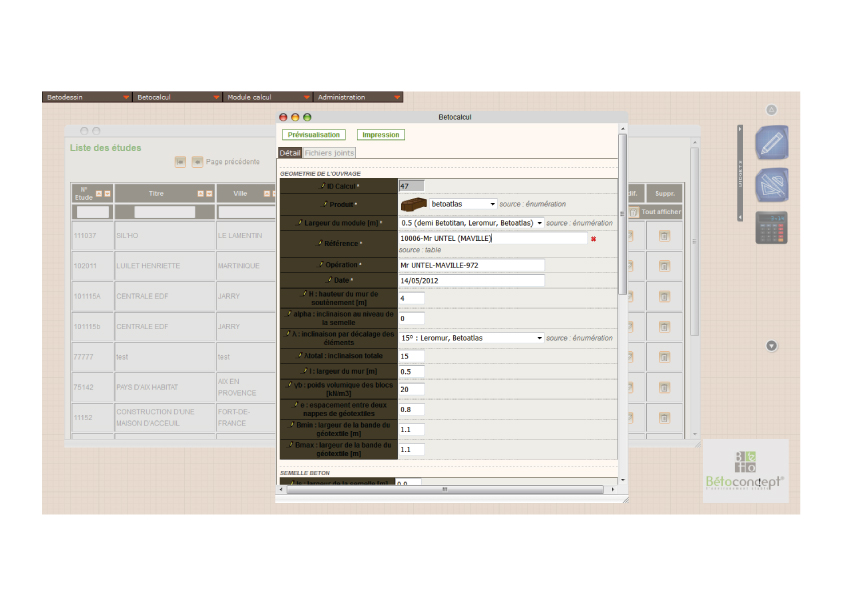Open the ruler and set-square widget
The width and height of the screenshot is (842, 595).
click(x=772, y=185)
